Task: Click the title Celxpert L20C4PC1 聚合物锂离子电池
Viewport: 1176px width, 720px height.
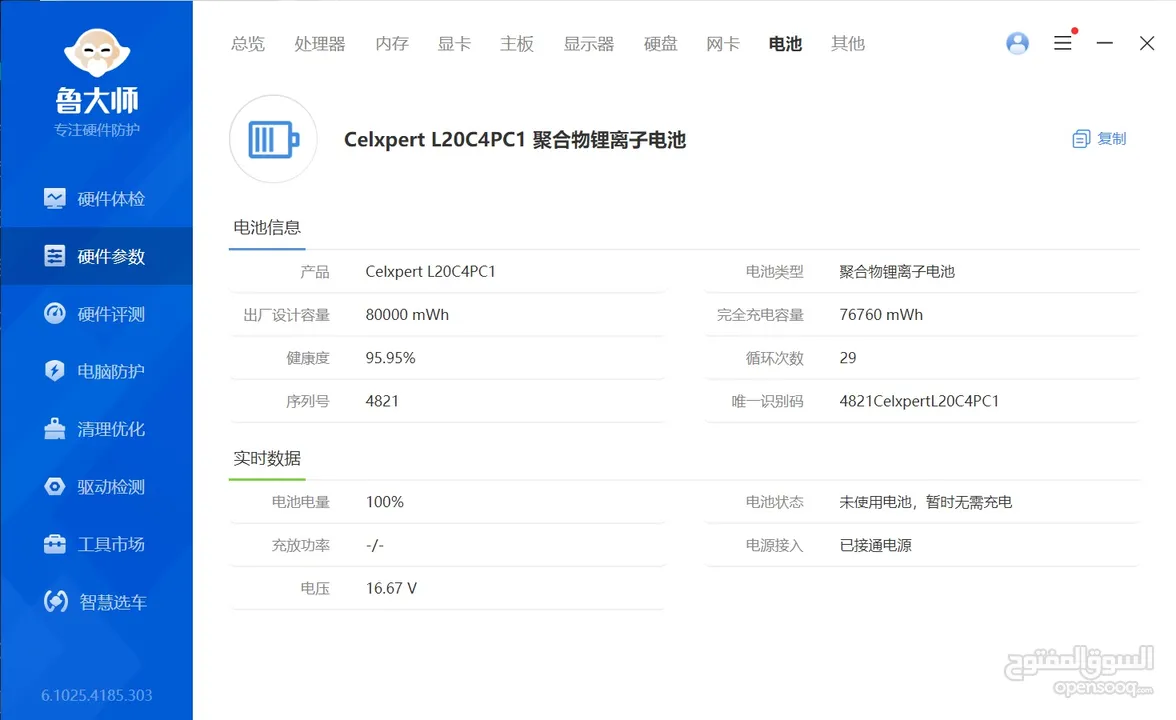Action: pos(515,140)
